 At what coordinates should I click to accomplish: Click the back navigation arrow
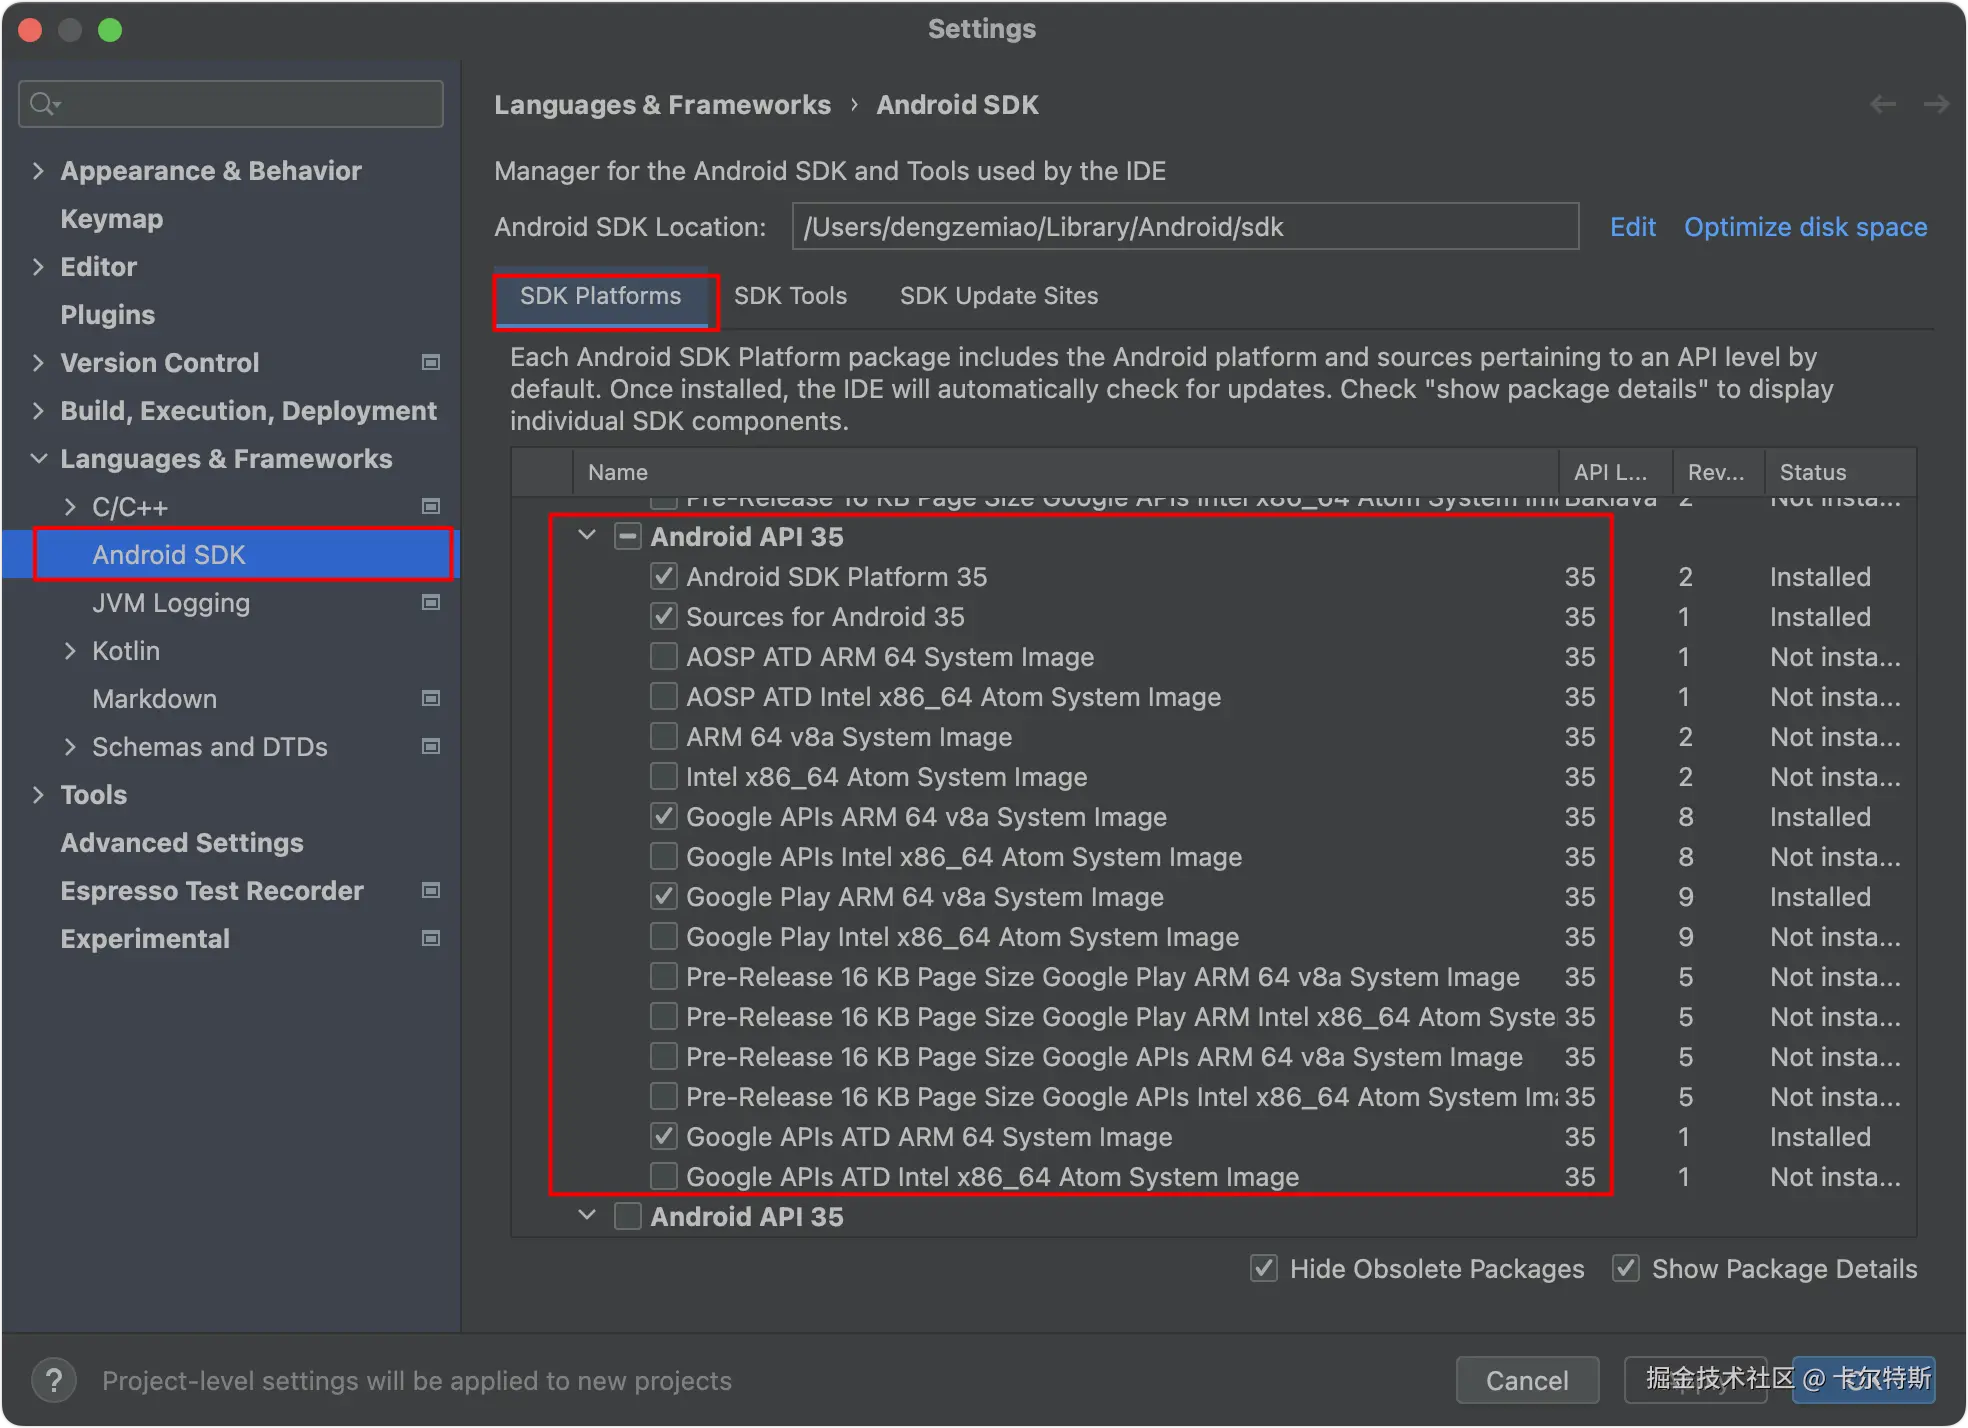(x=1883, y=105)
